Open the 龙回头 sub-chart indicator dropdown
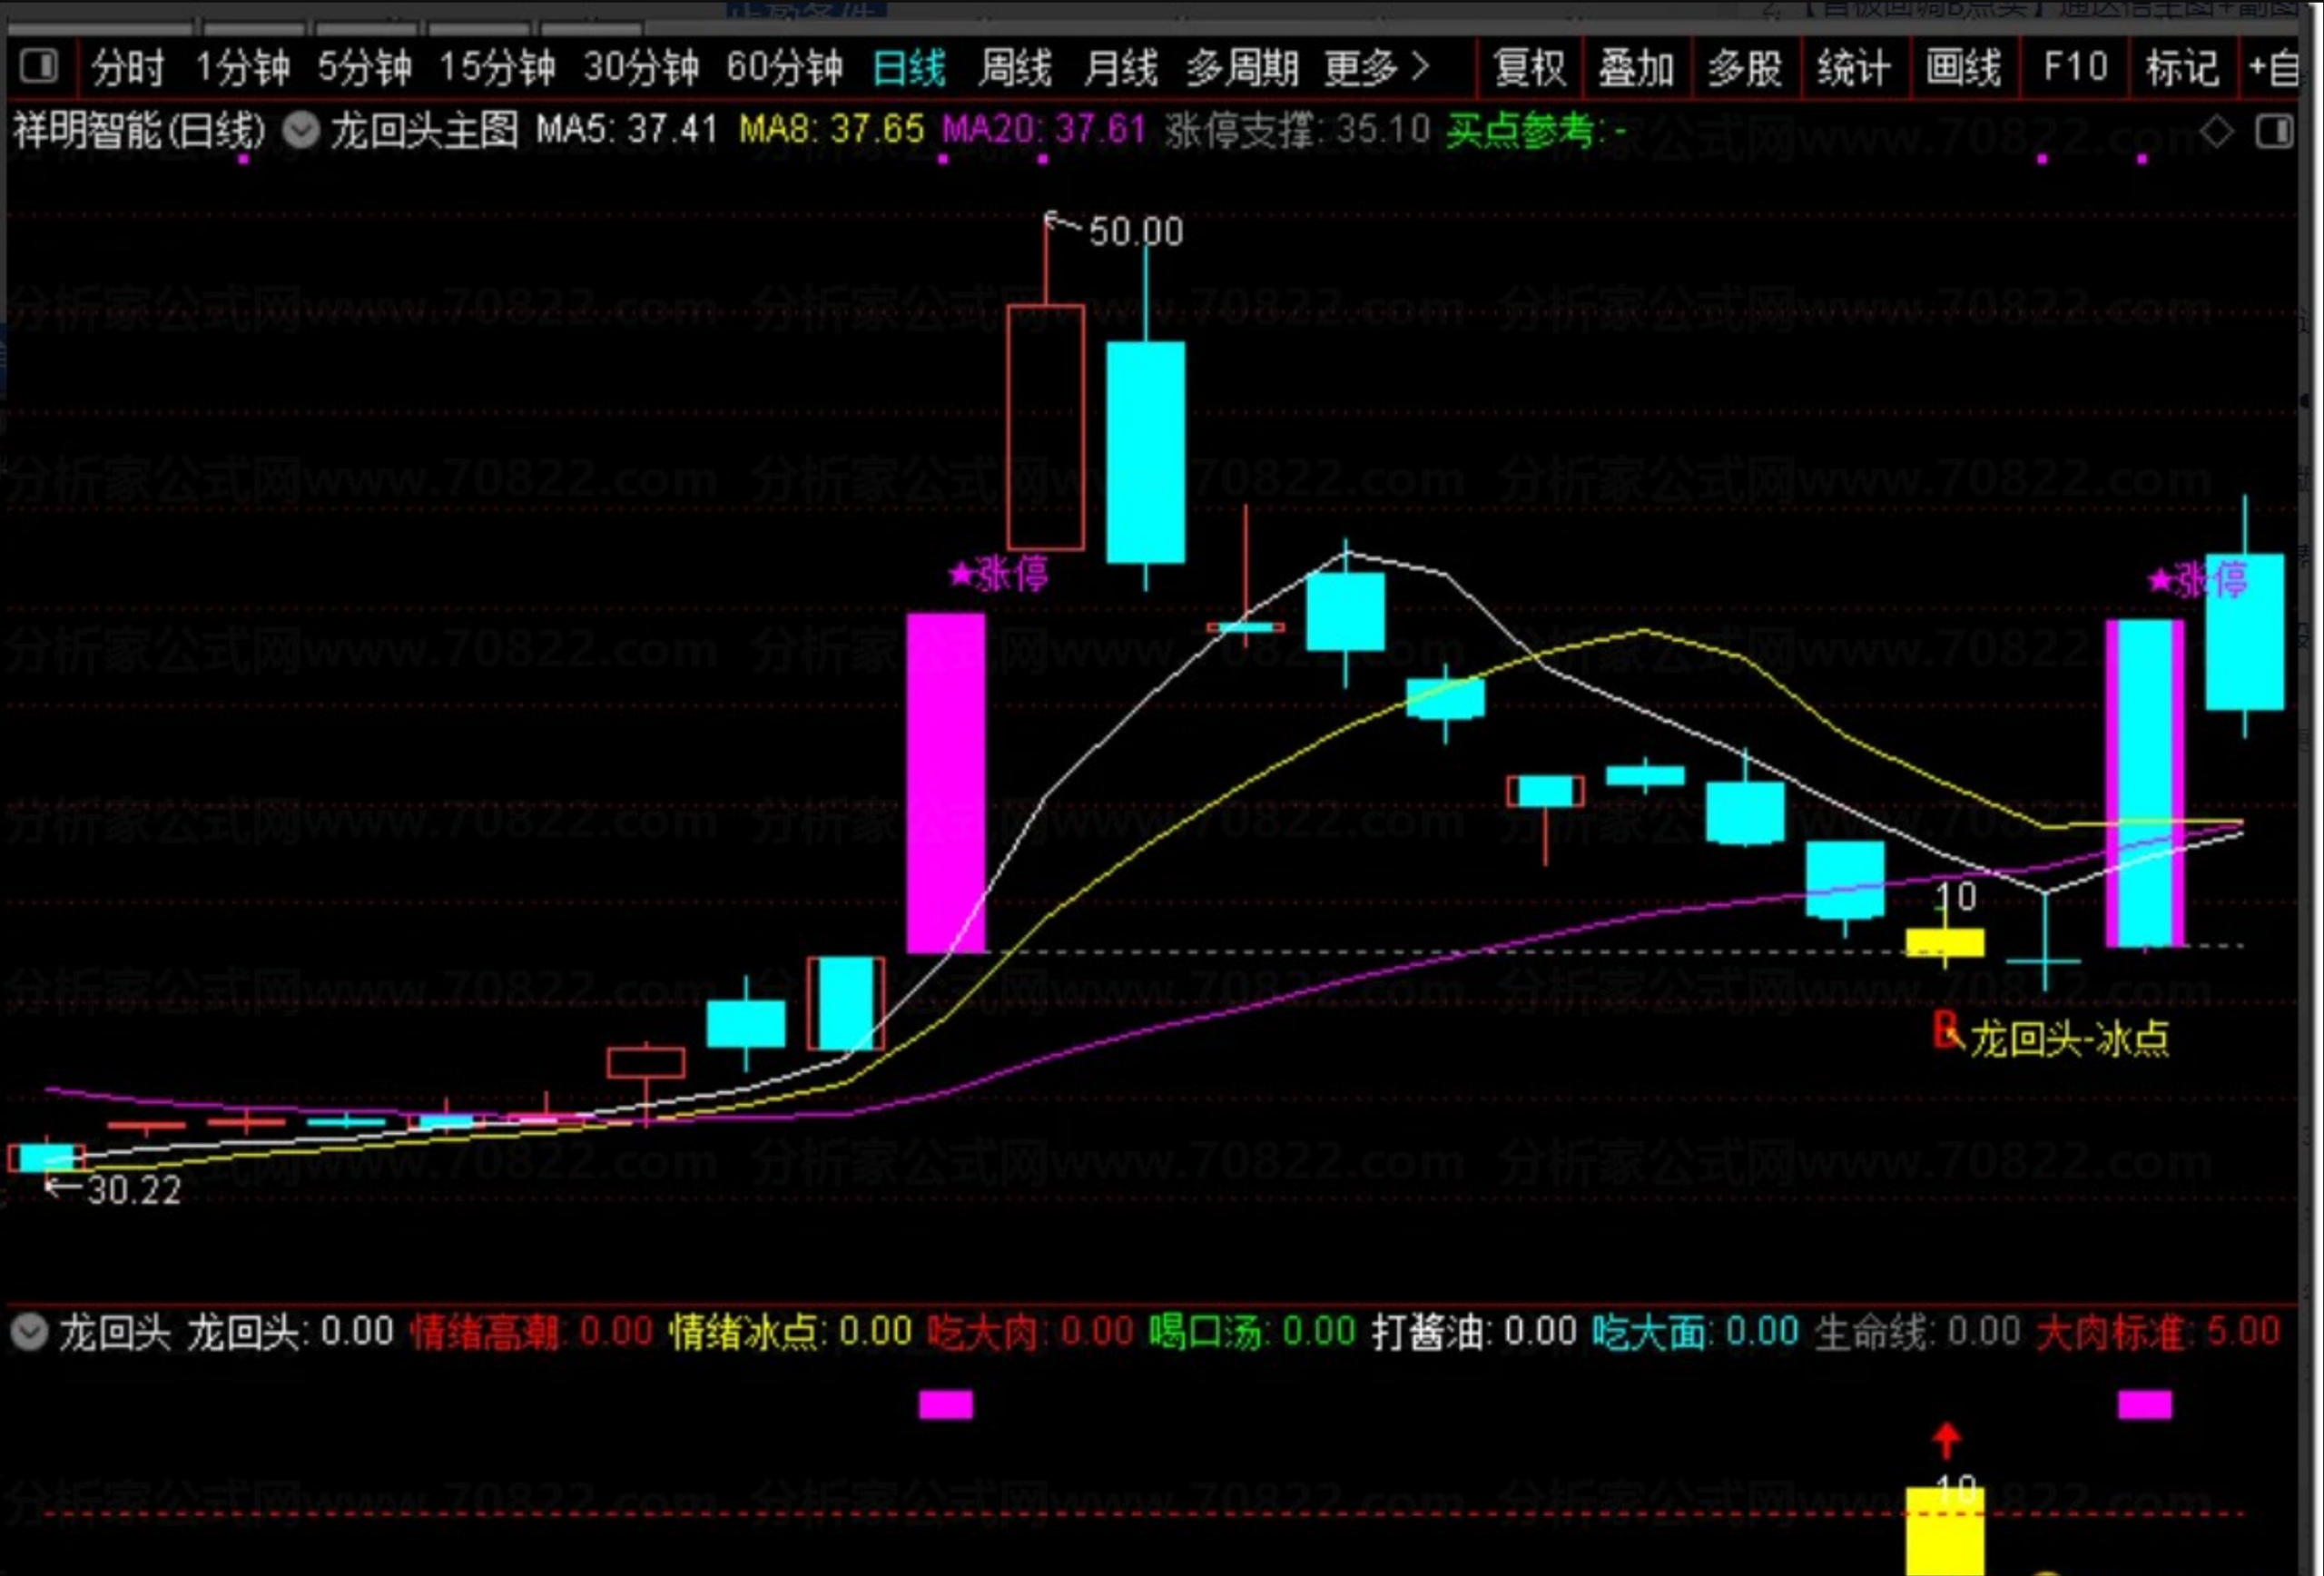The height and width of the screenshot is (1576, 2324). [x=29, y=1332]
